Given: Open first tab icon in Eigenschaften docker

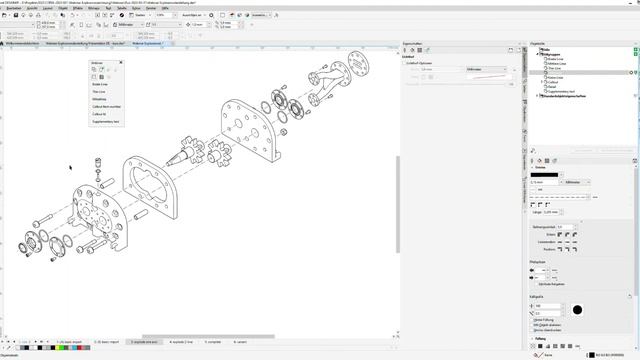Looking at the screenshot, I should click(x=405, y=50).
